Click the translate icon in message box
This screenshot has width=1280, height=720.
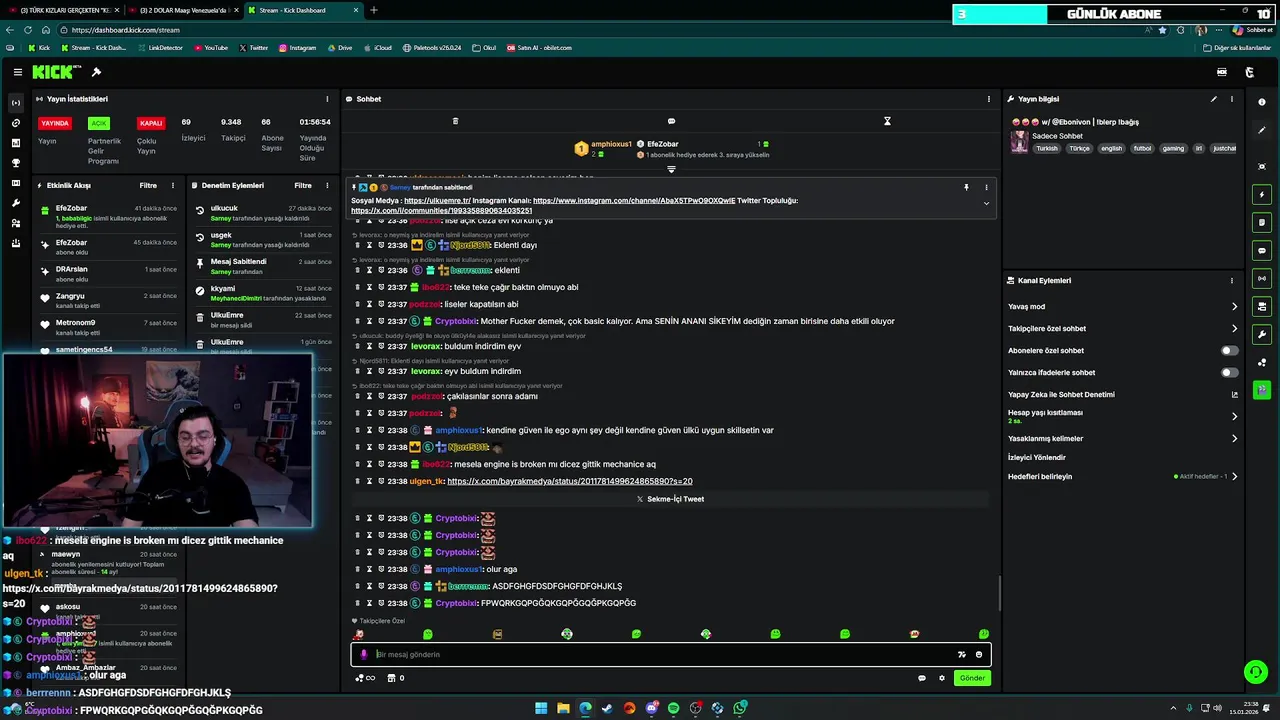click(x=962, y=654)
